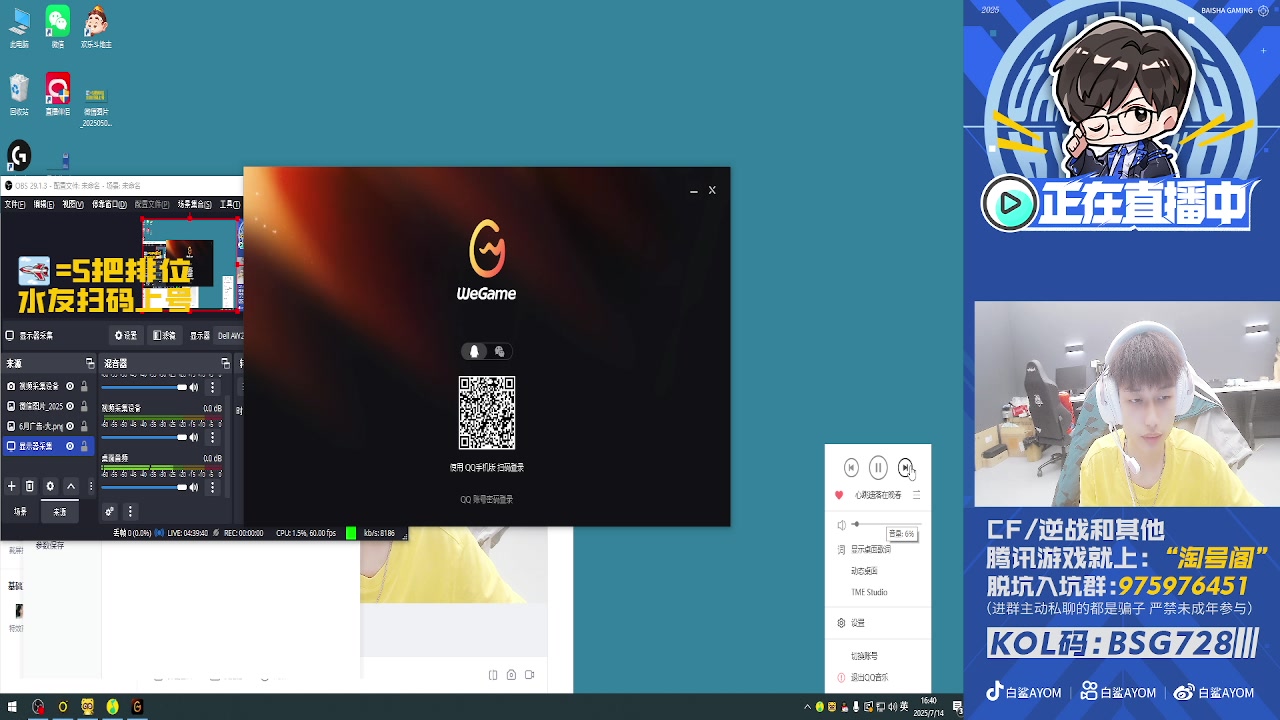Show hidden tray icons chevron
This screenshot has width=1280, height=720.
coord(808,707)
